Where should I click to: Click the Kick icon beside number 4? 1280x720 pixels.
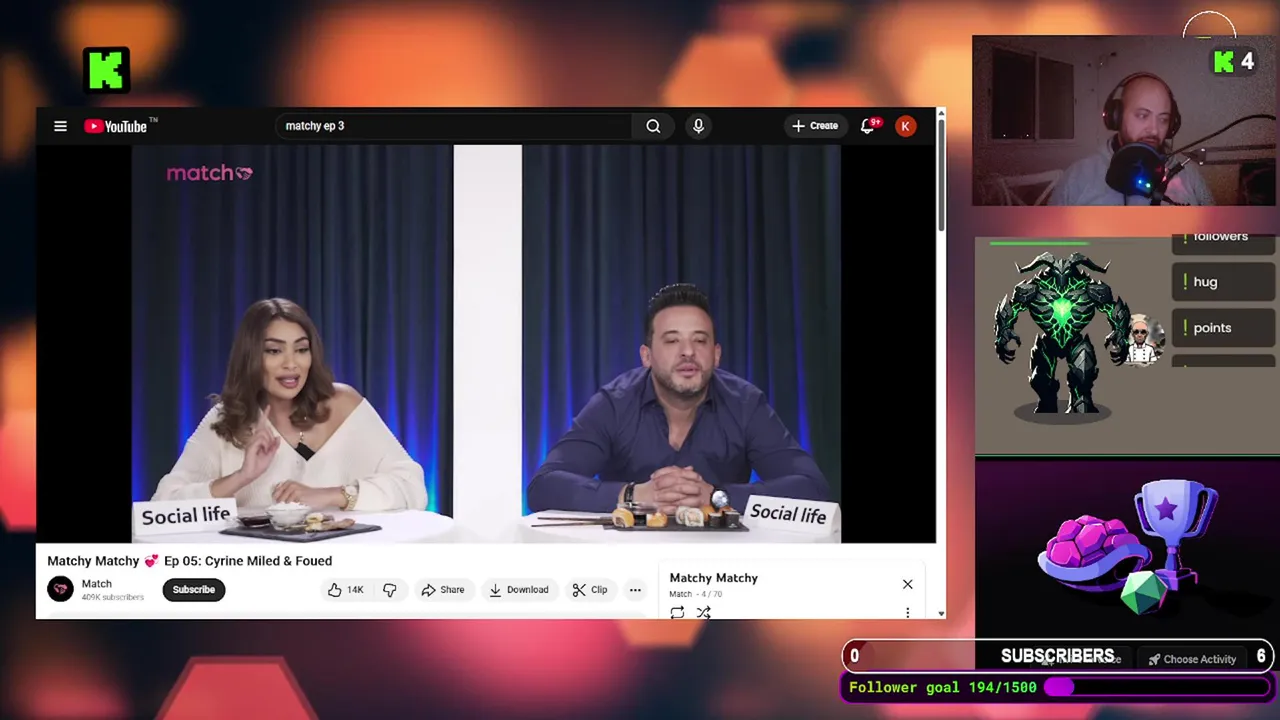pyautogui.click(x=1224, y=62)
